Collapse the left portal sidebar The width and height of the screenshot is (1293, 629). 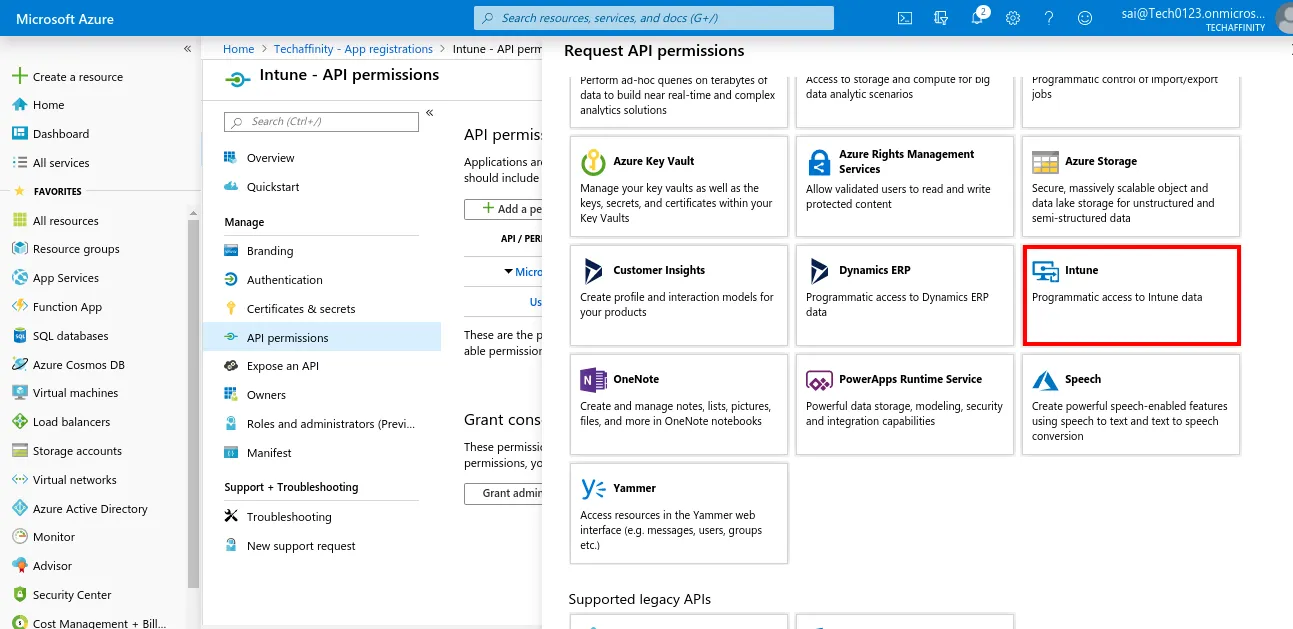[187, 49]
